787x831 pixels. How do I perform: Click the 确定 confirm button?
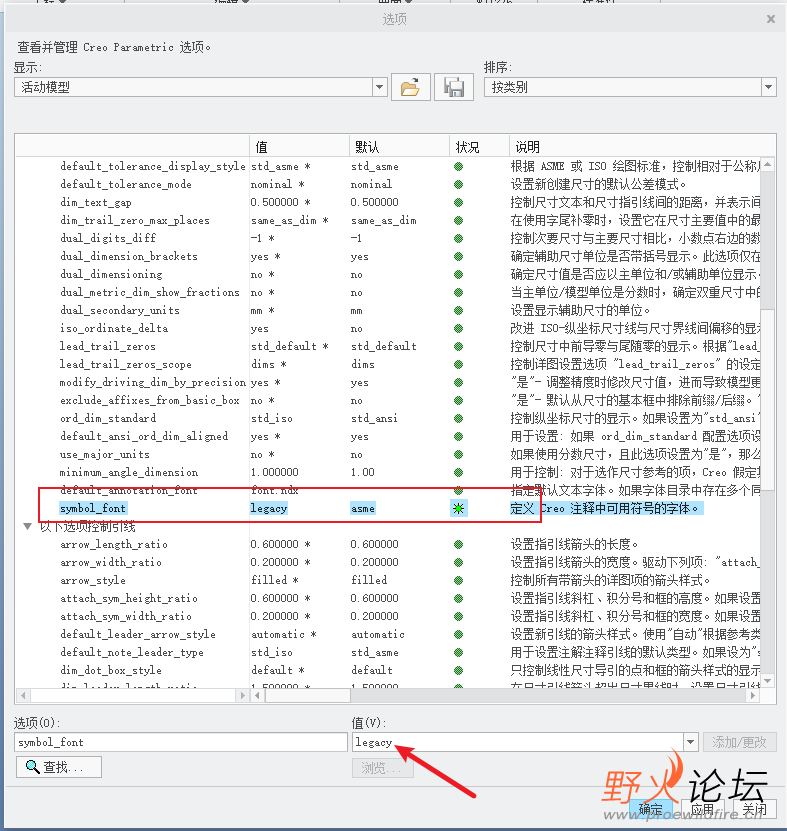click(x=650, y=809)
